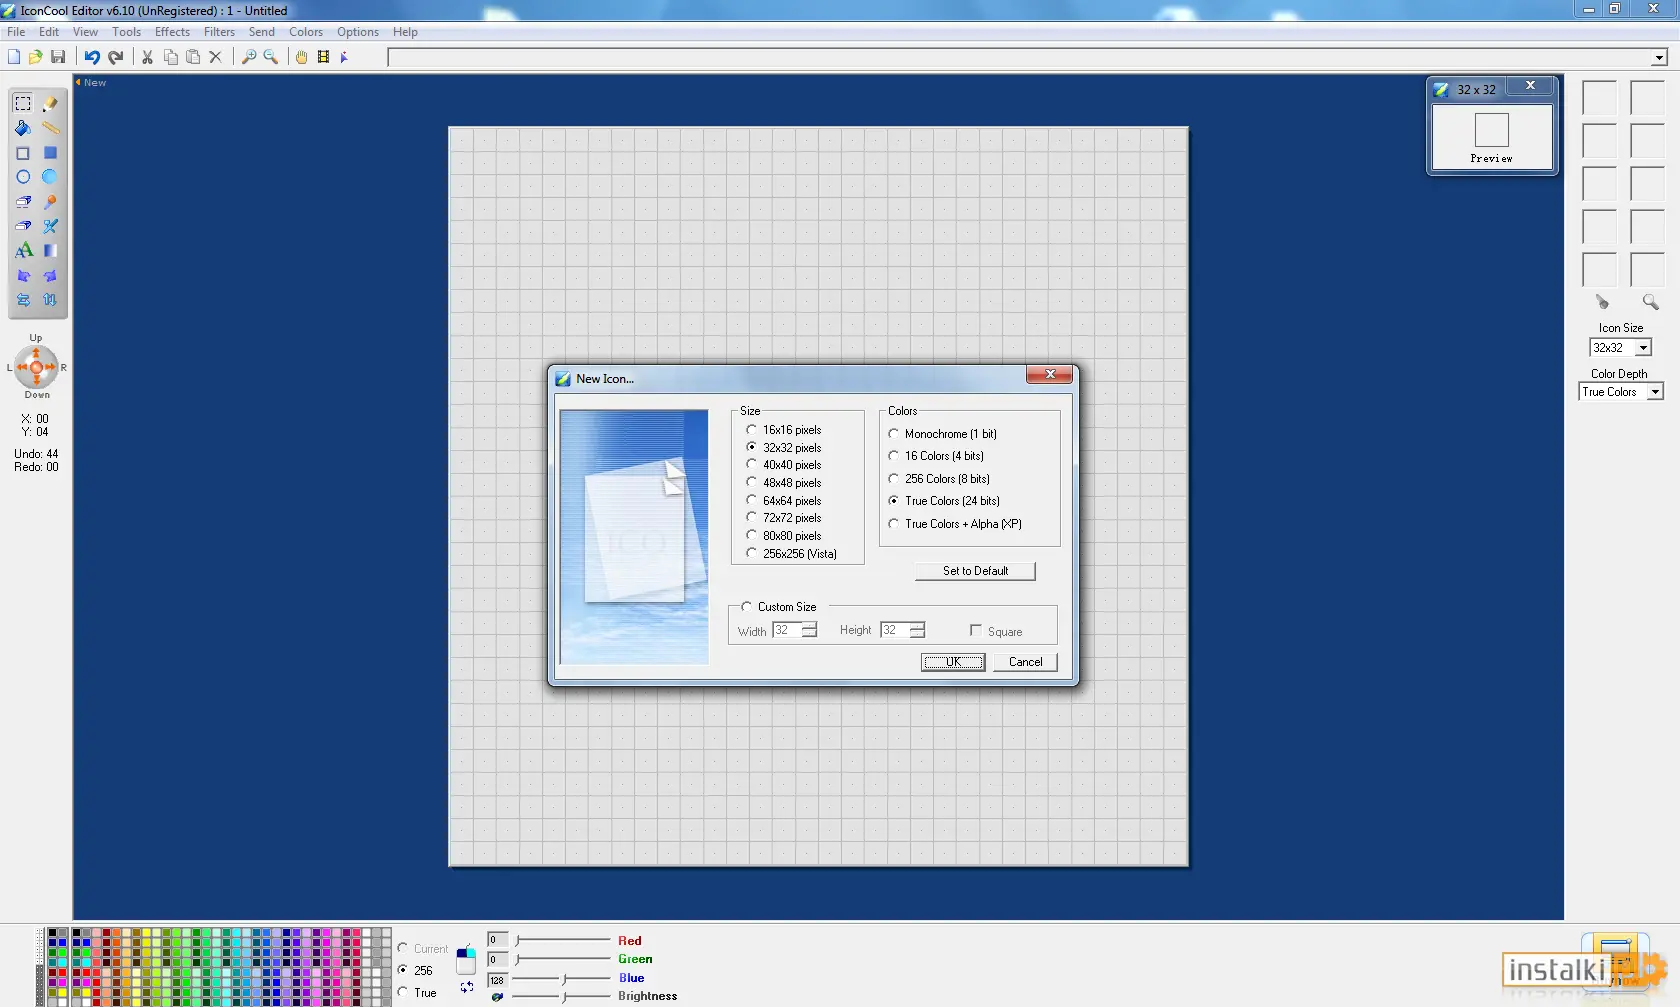Click the swap colors arrows icon
The image size is (1680, 1007).
click(x=467, y=987)
